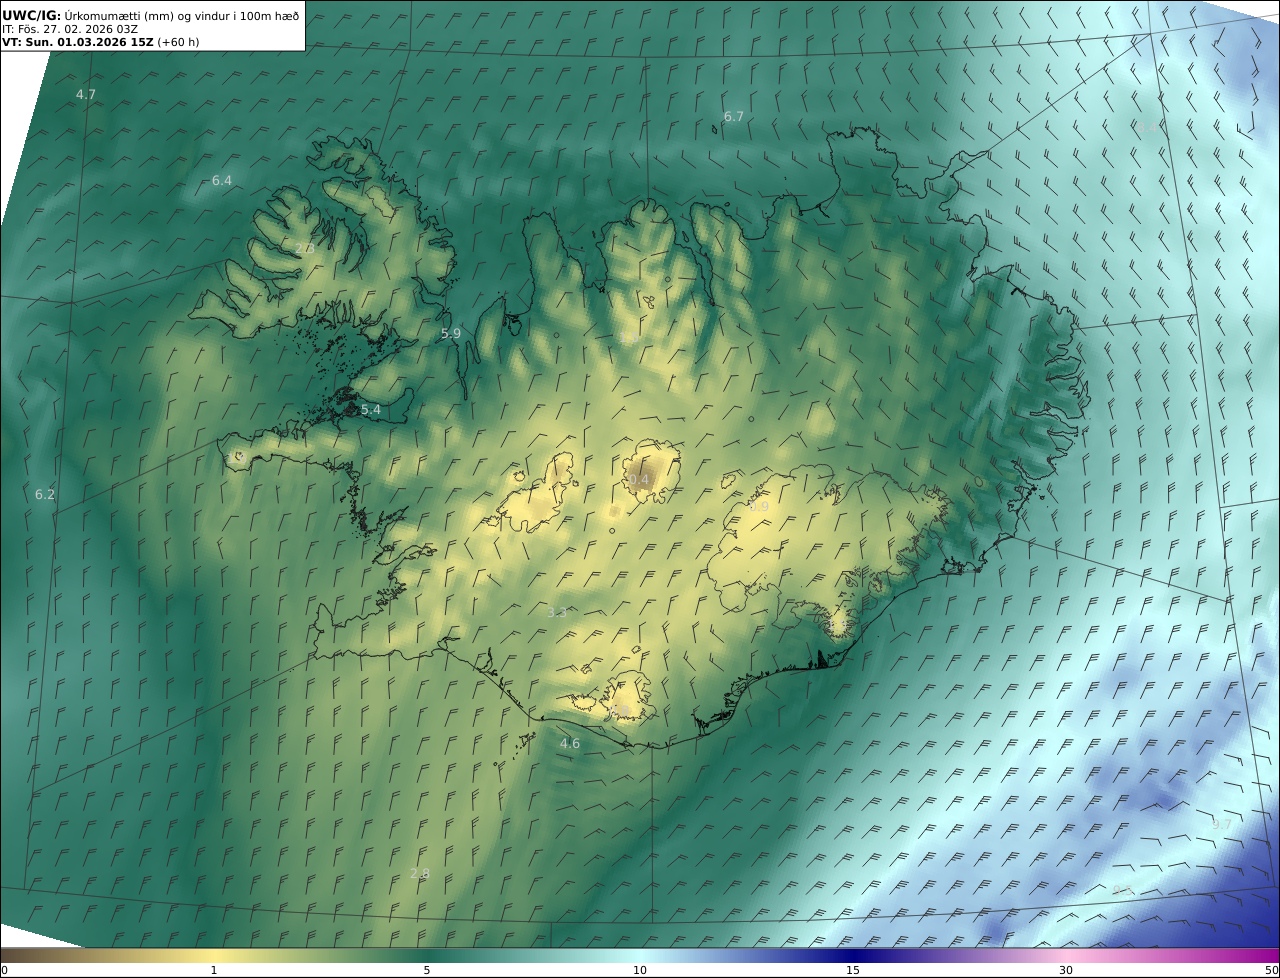Image resolution: width=1280 pixels, height=978 pixels.
Task: Click the "VT: Sun. 01.03.2026 15Z (+60 h)" line
Action: tap(99, 43)
